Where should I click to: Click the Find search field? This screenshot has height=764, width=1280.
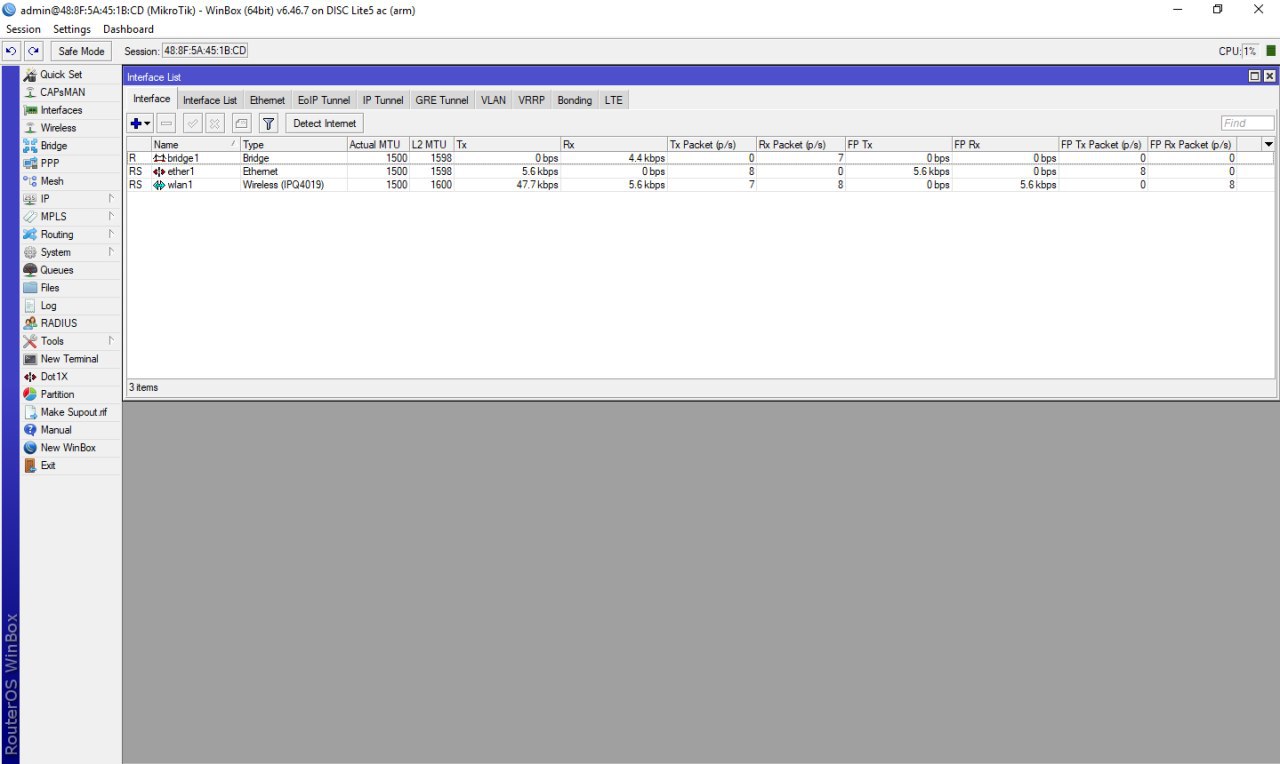point(1247,123)
